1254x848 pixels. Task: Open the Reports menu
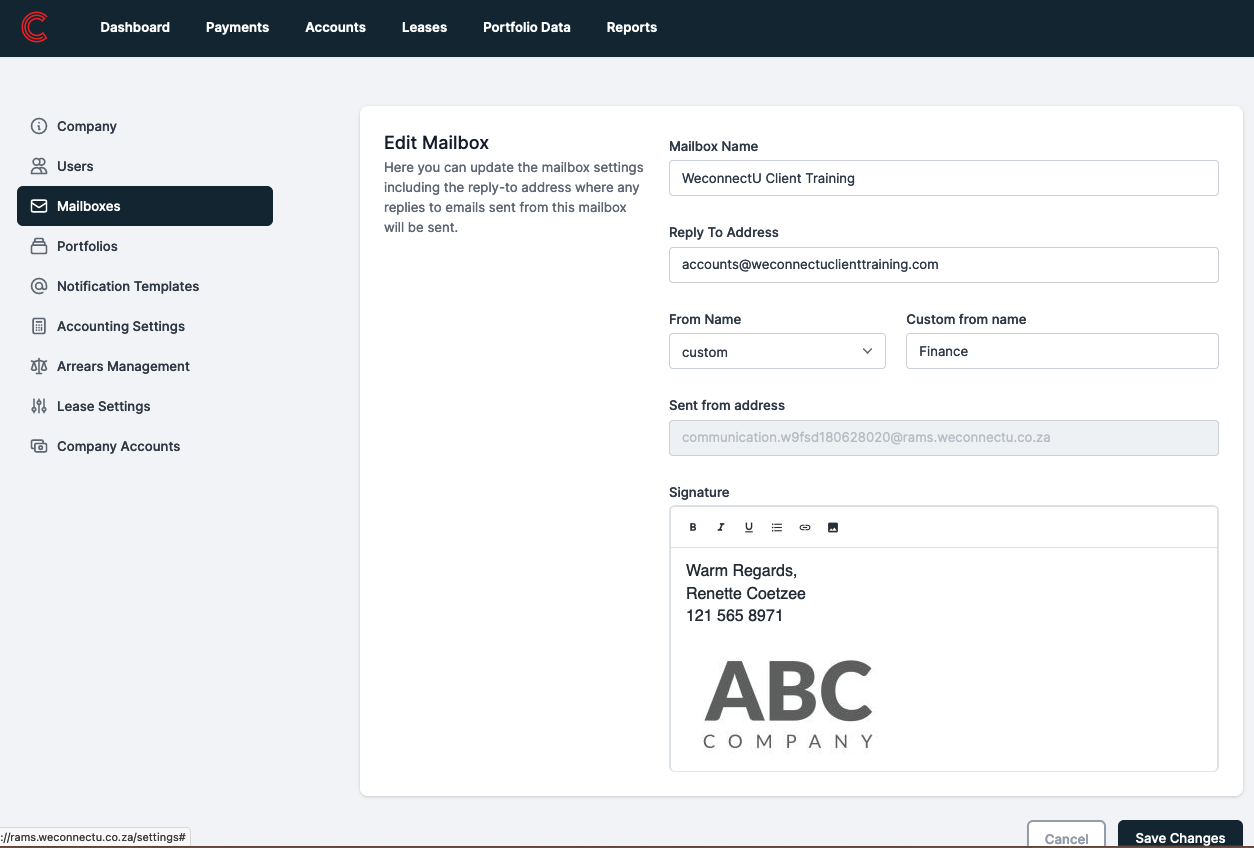pos(631,27)
